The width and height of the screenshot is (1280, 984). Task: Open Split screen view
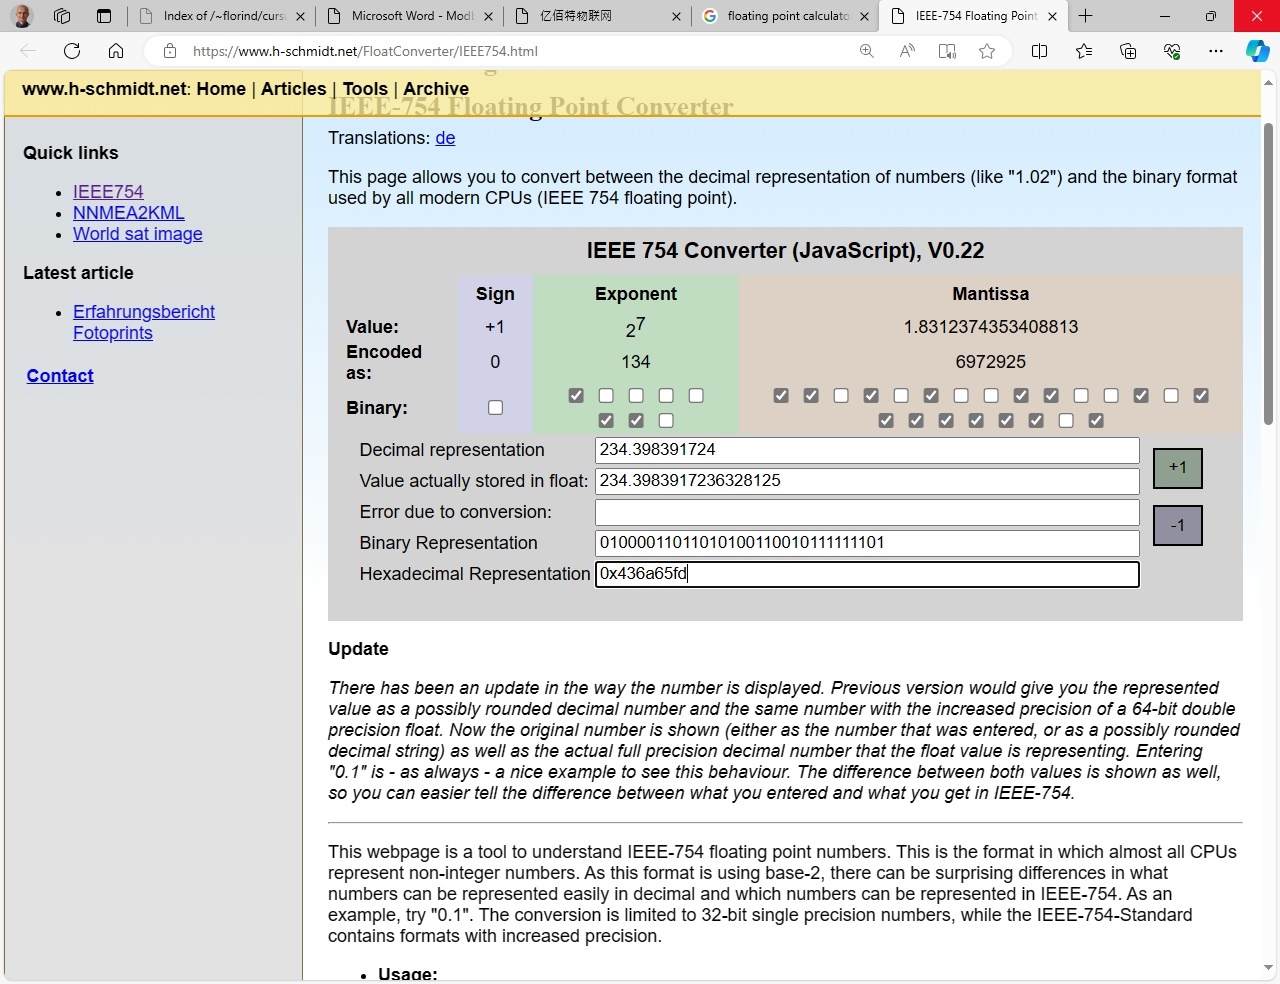[1040, 51]
